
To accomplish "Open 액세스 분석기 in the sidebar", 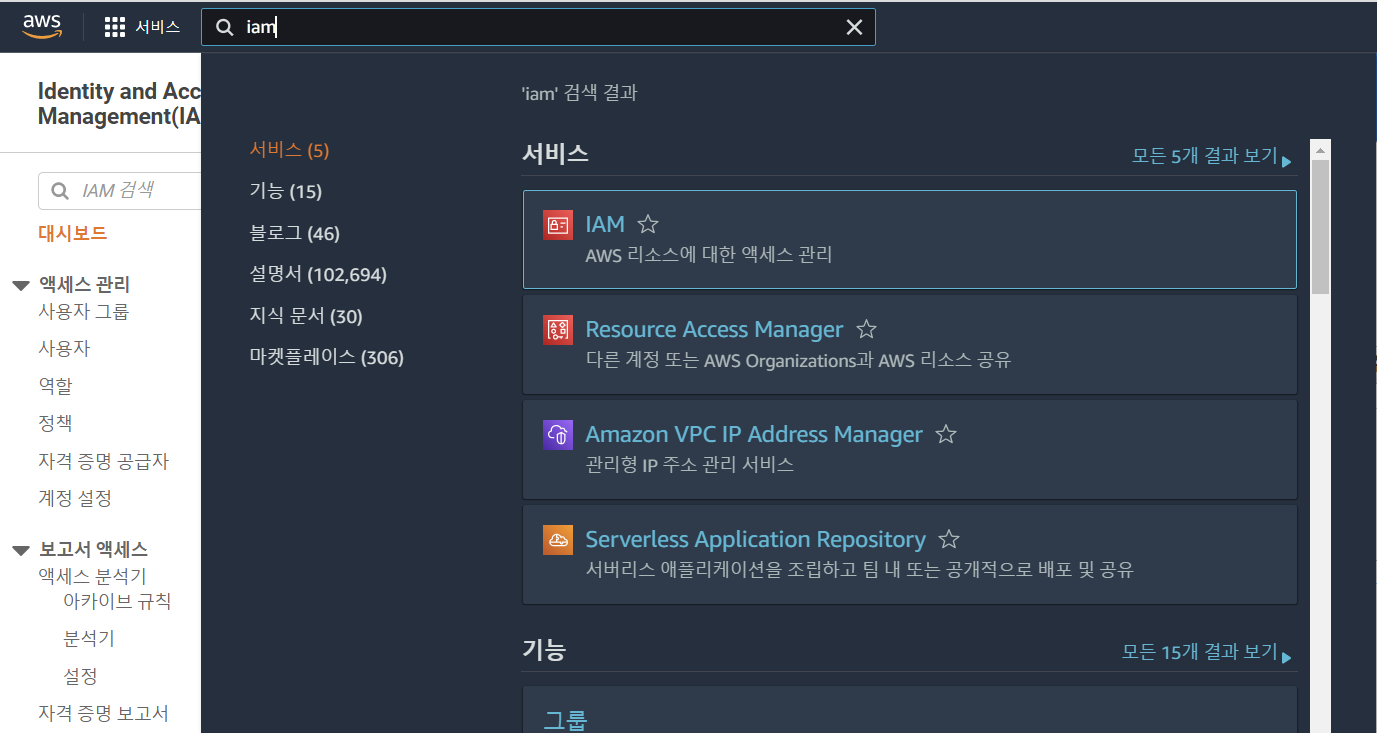I will [x=92, y=576].
